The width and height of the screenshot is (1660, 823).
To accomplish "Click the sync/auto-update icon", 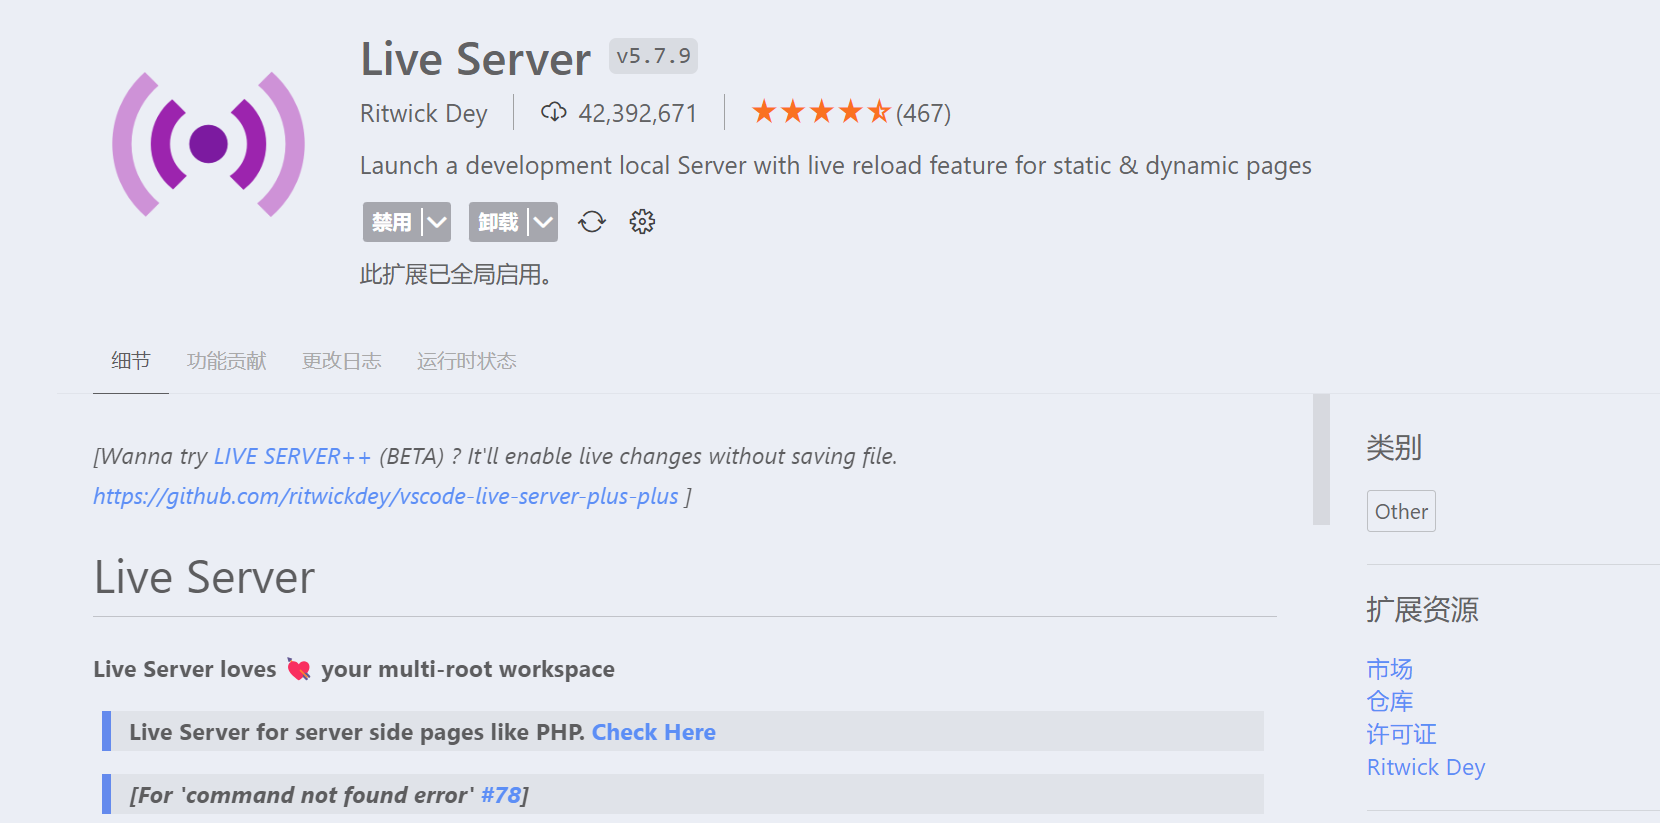I will [x=592, y=222].
